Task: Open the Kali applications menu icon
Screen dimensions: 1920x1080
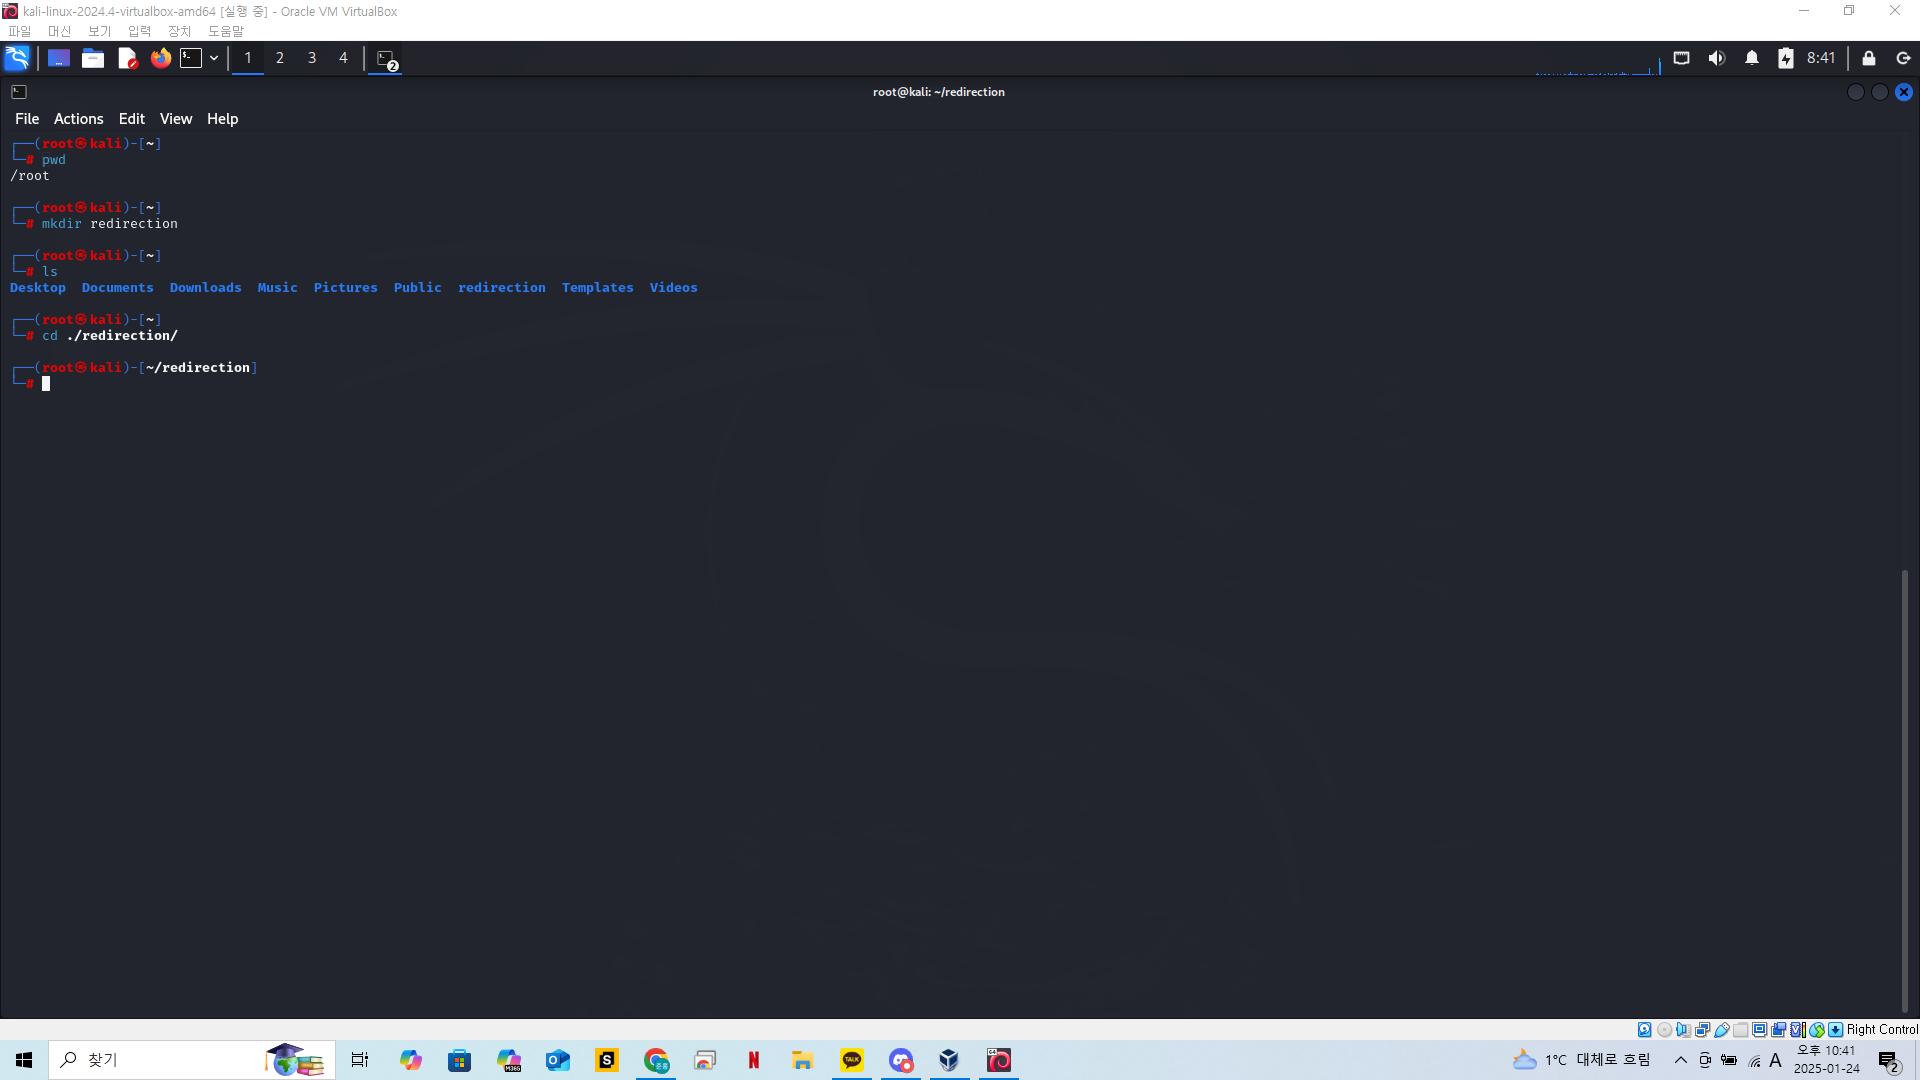Action: pos(17,58)
